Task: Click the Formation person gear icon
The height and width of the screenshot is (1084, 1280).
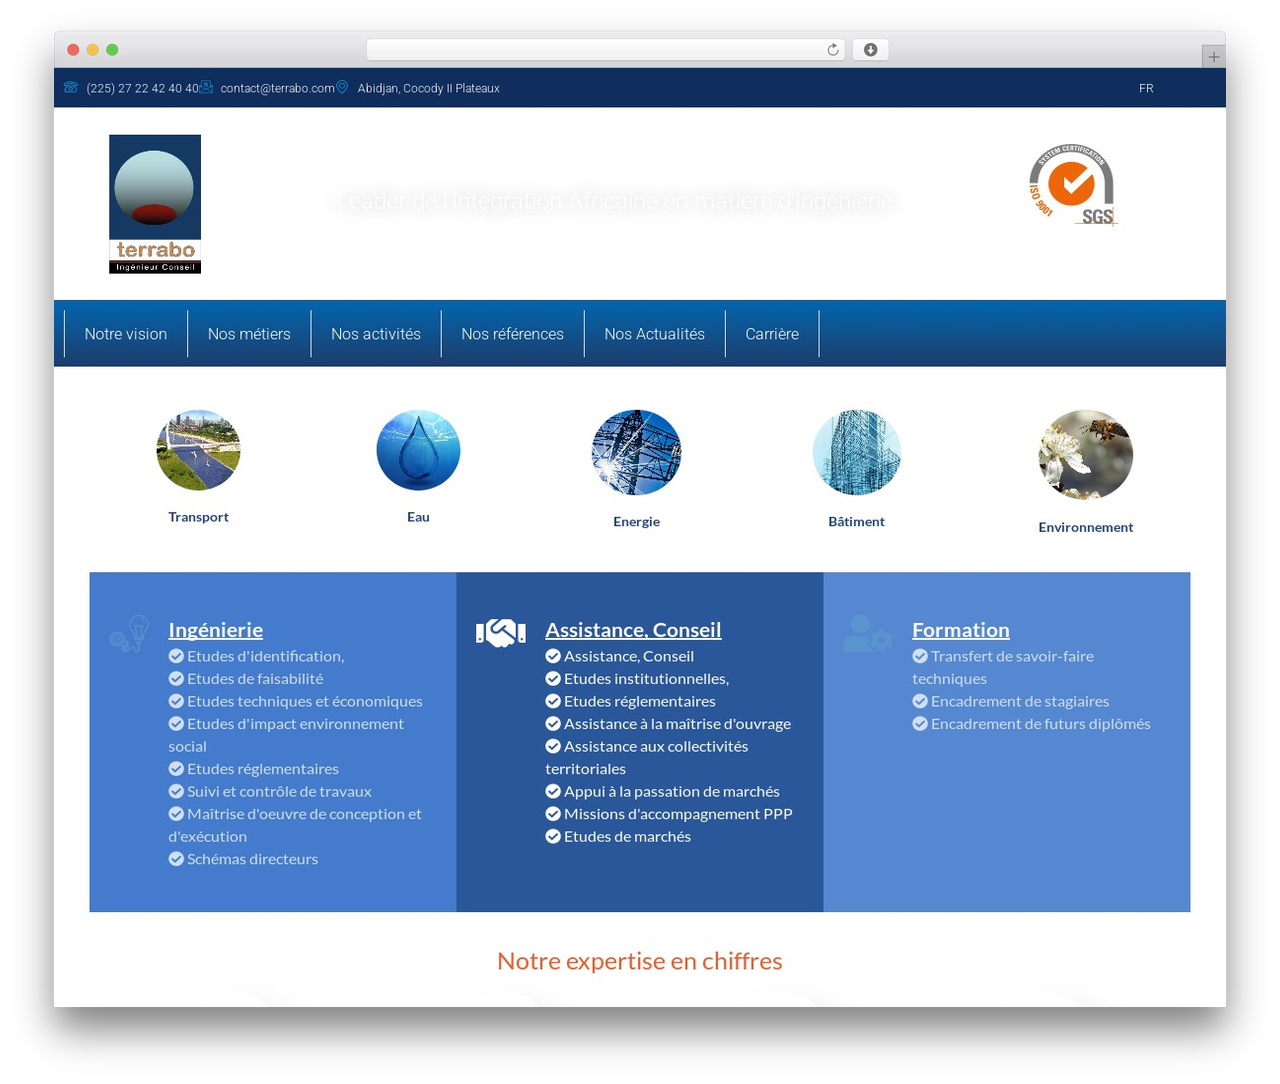Action: (867, 634)
